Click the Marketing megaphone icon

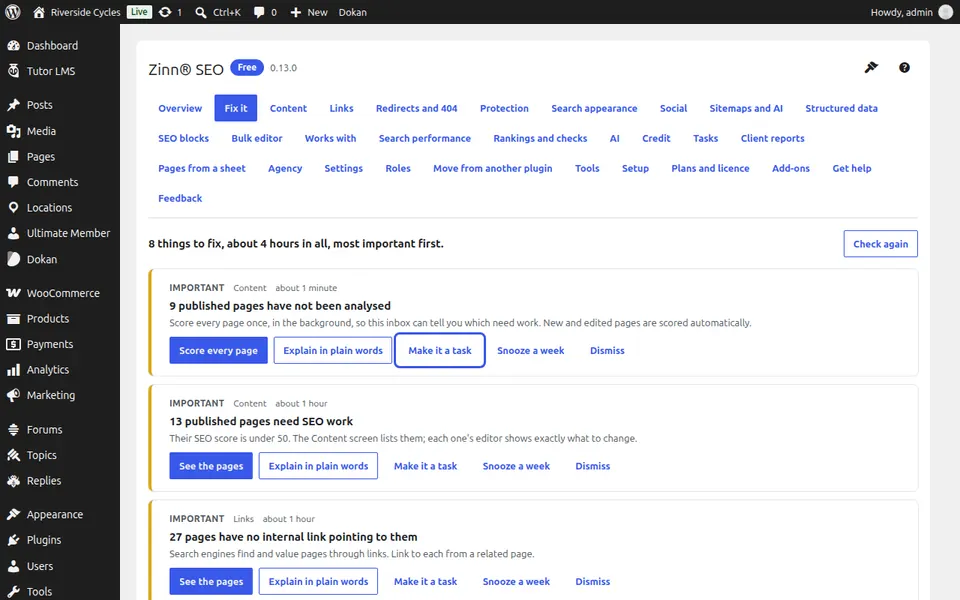pyautogui.click(x=13, y=396)
